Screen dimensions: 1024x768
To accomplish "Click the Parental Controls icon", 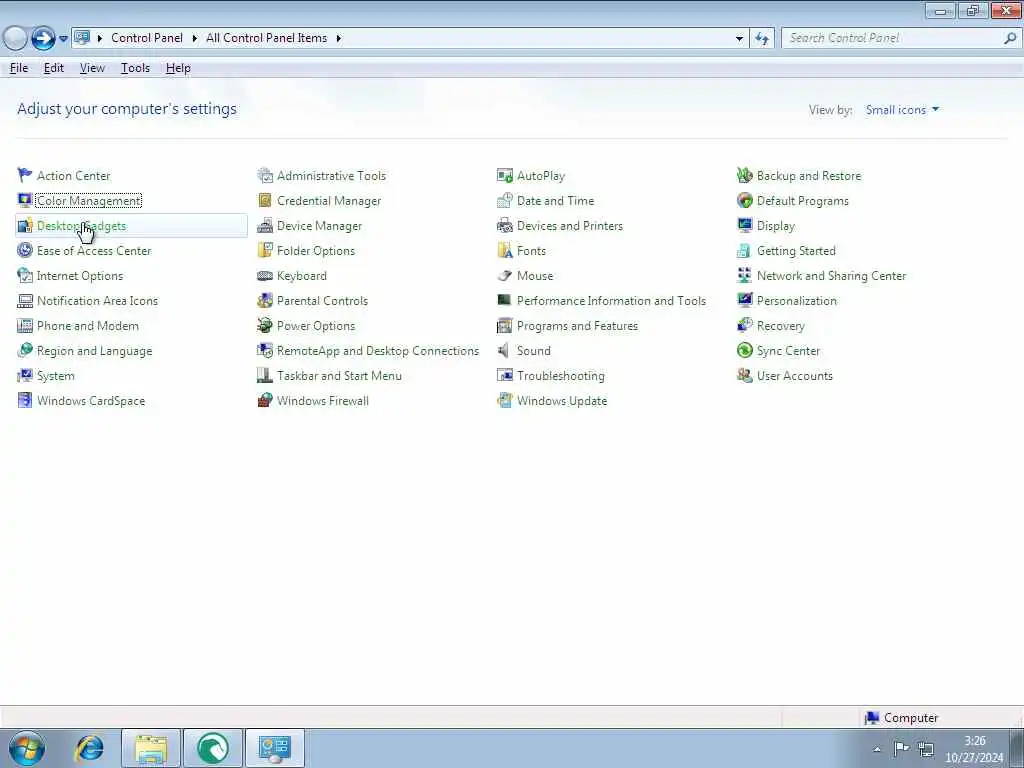I will coord(264,300).
